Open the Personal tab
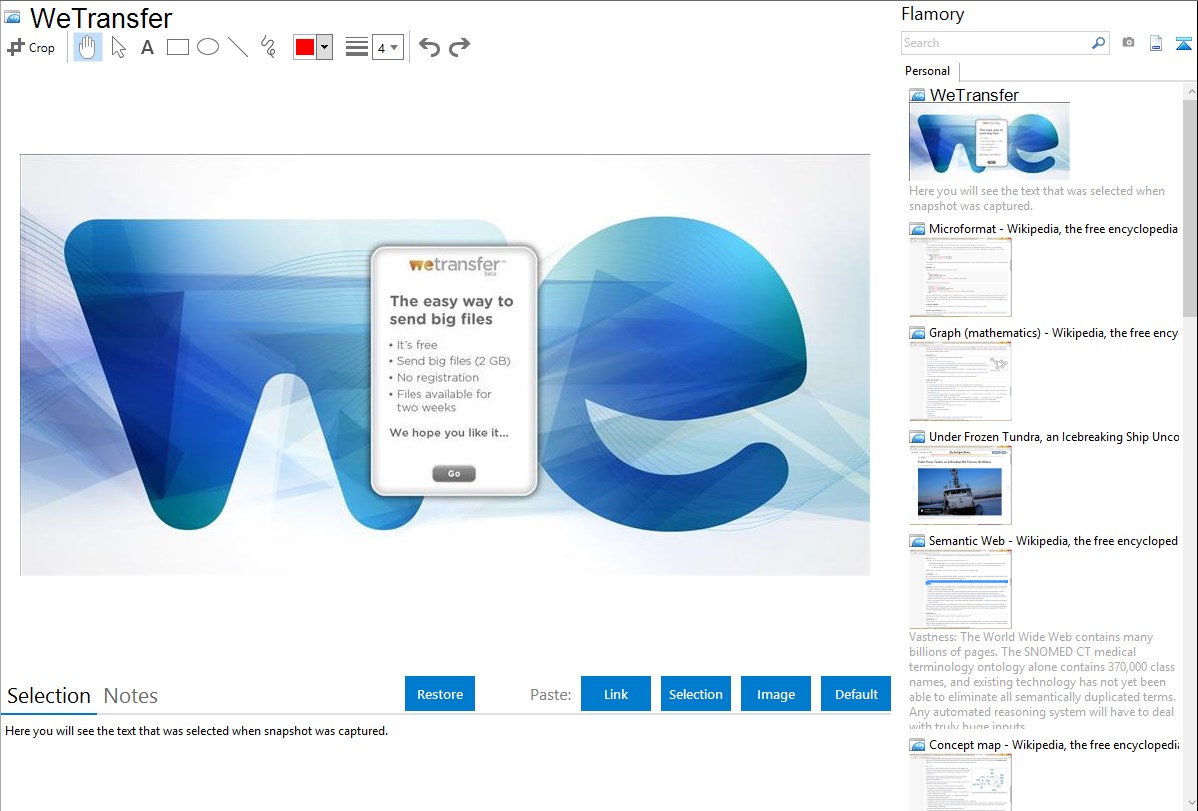Screen dimensions: 1198x811 [x=927, y=71]
